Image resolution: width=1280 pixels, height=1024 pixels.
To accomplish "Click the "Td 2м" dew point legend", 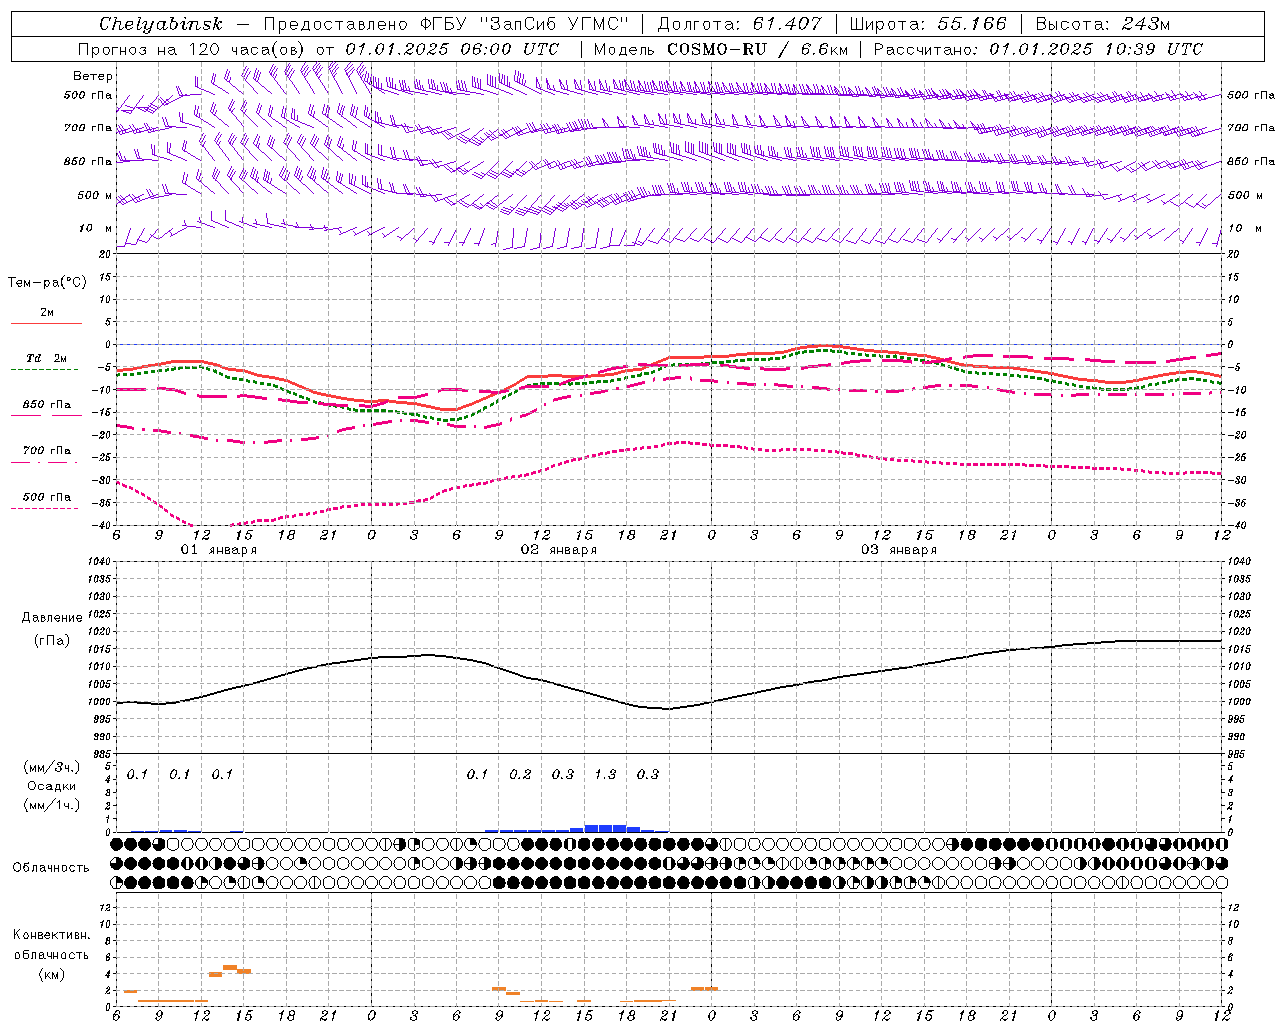I will tap(46, 358).
